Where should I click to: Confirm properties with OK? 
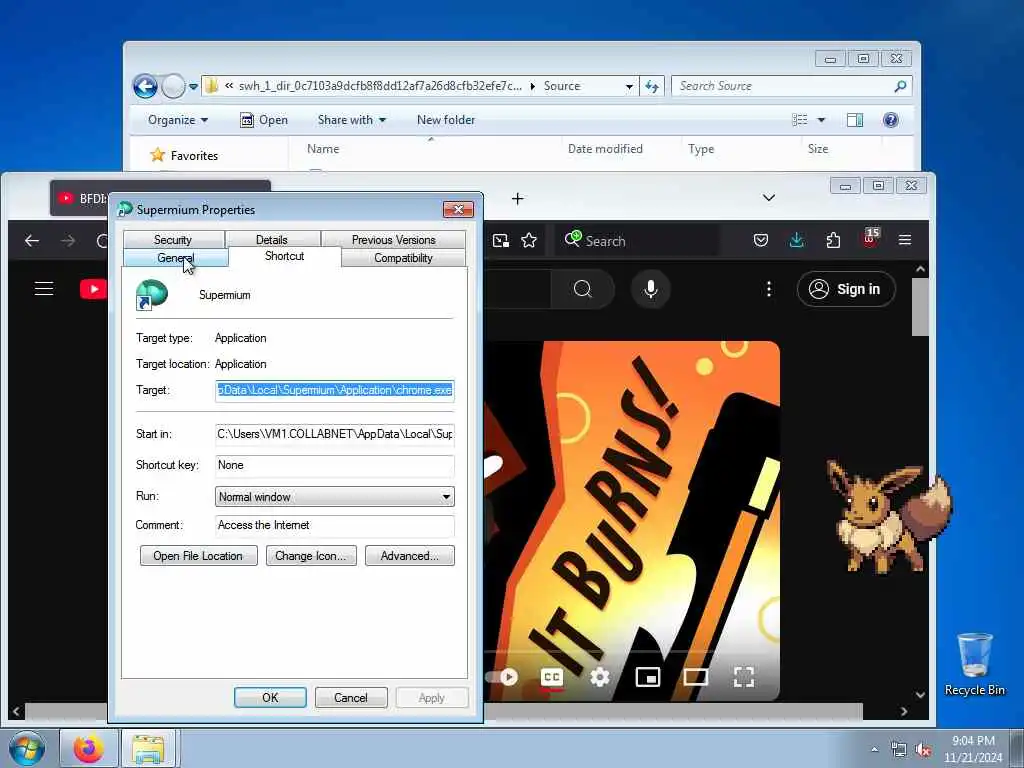point(270,697)
